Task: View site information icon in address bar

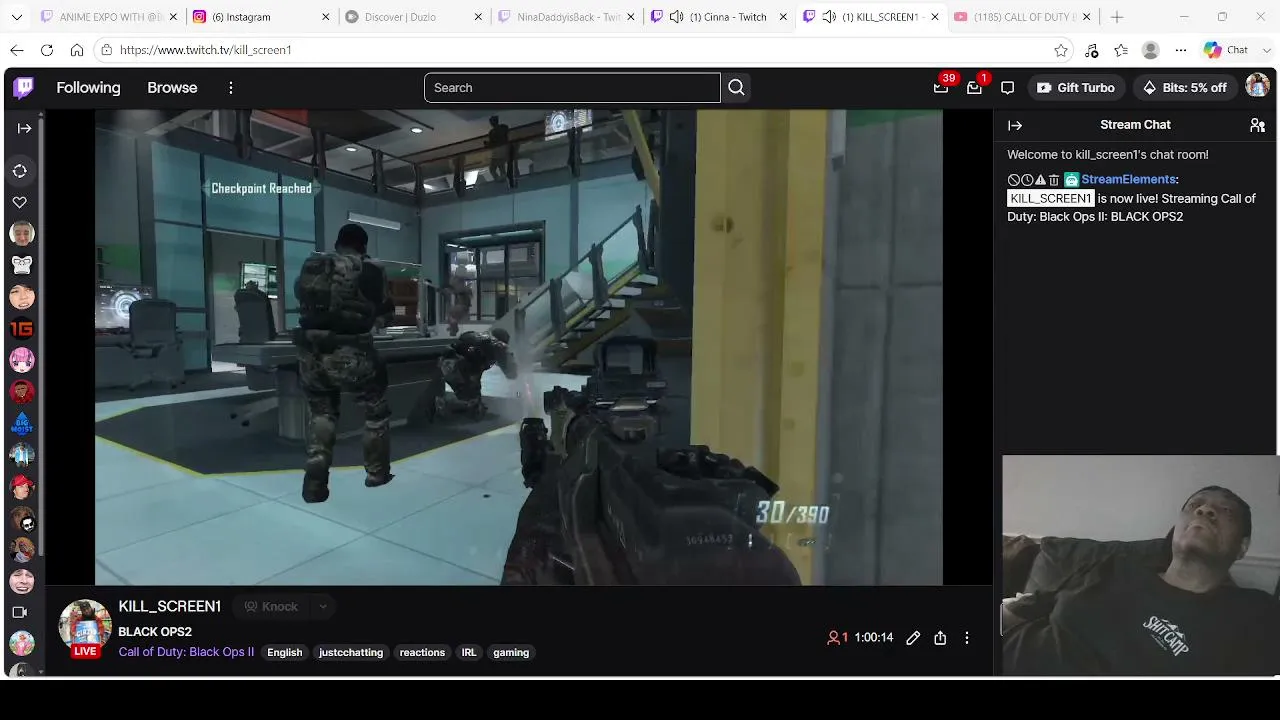Action: tap(107, 50)
